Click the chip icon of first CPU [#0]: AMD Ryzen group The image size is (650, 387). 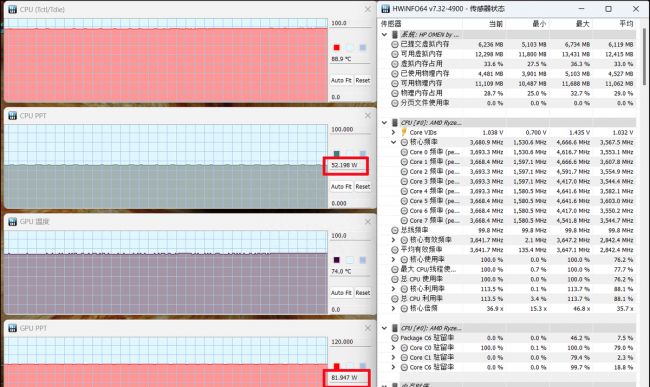[395, 123]
